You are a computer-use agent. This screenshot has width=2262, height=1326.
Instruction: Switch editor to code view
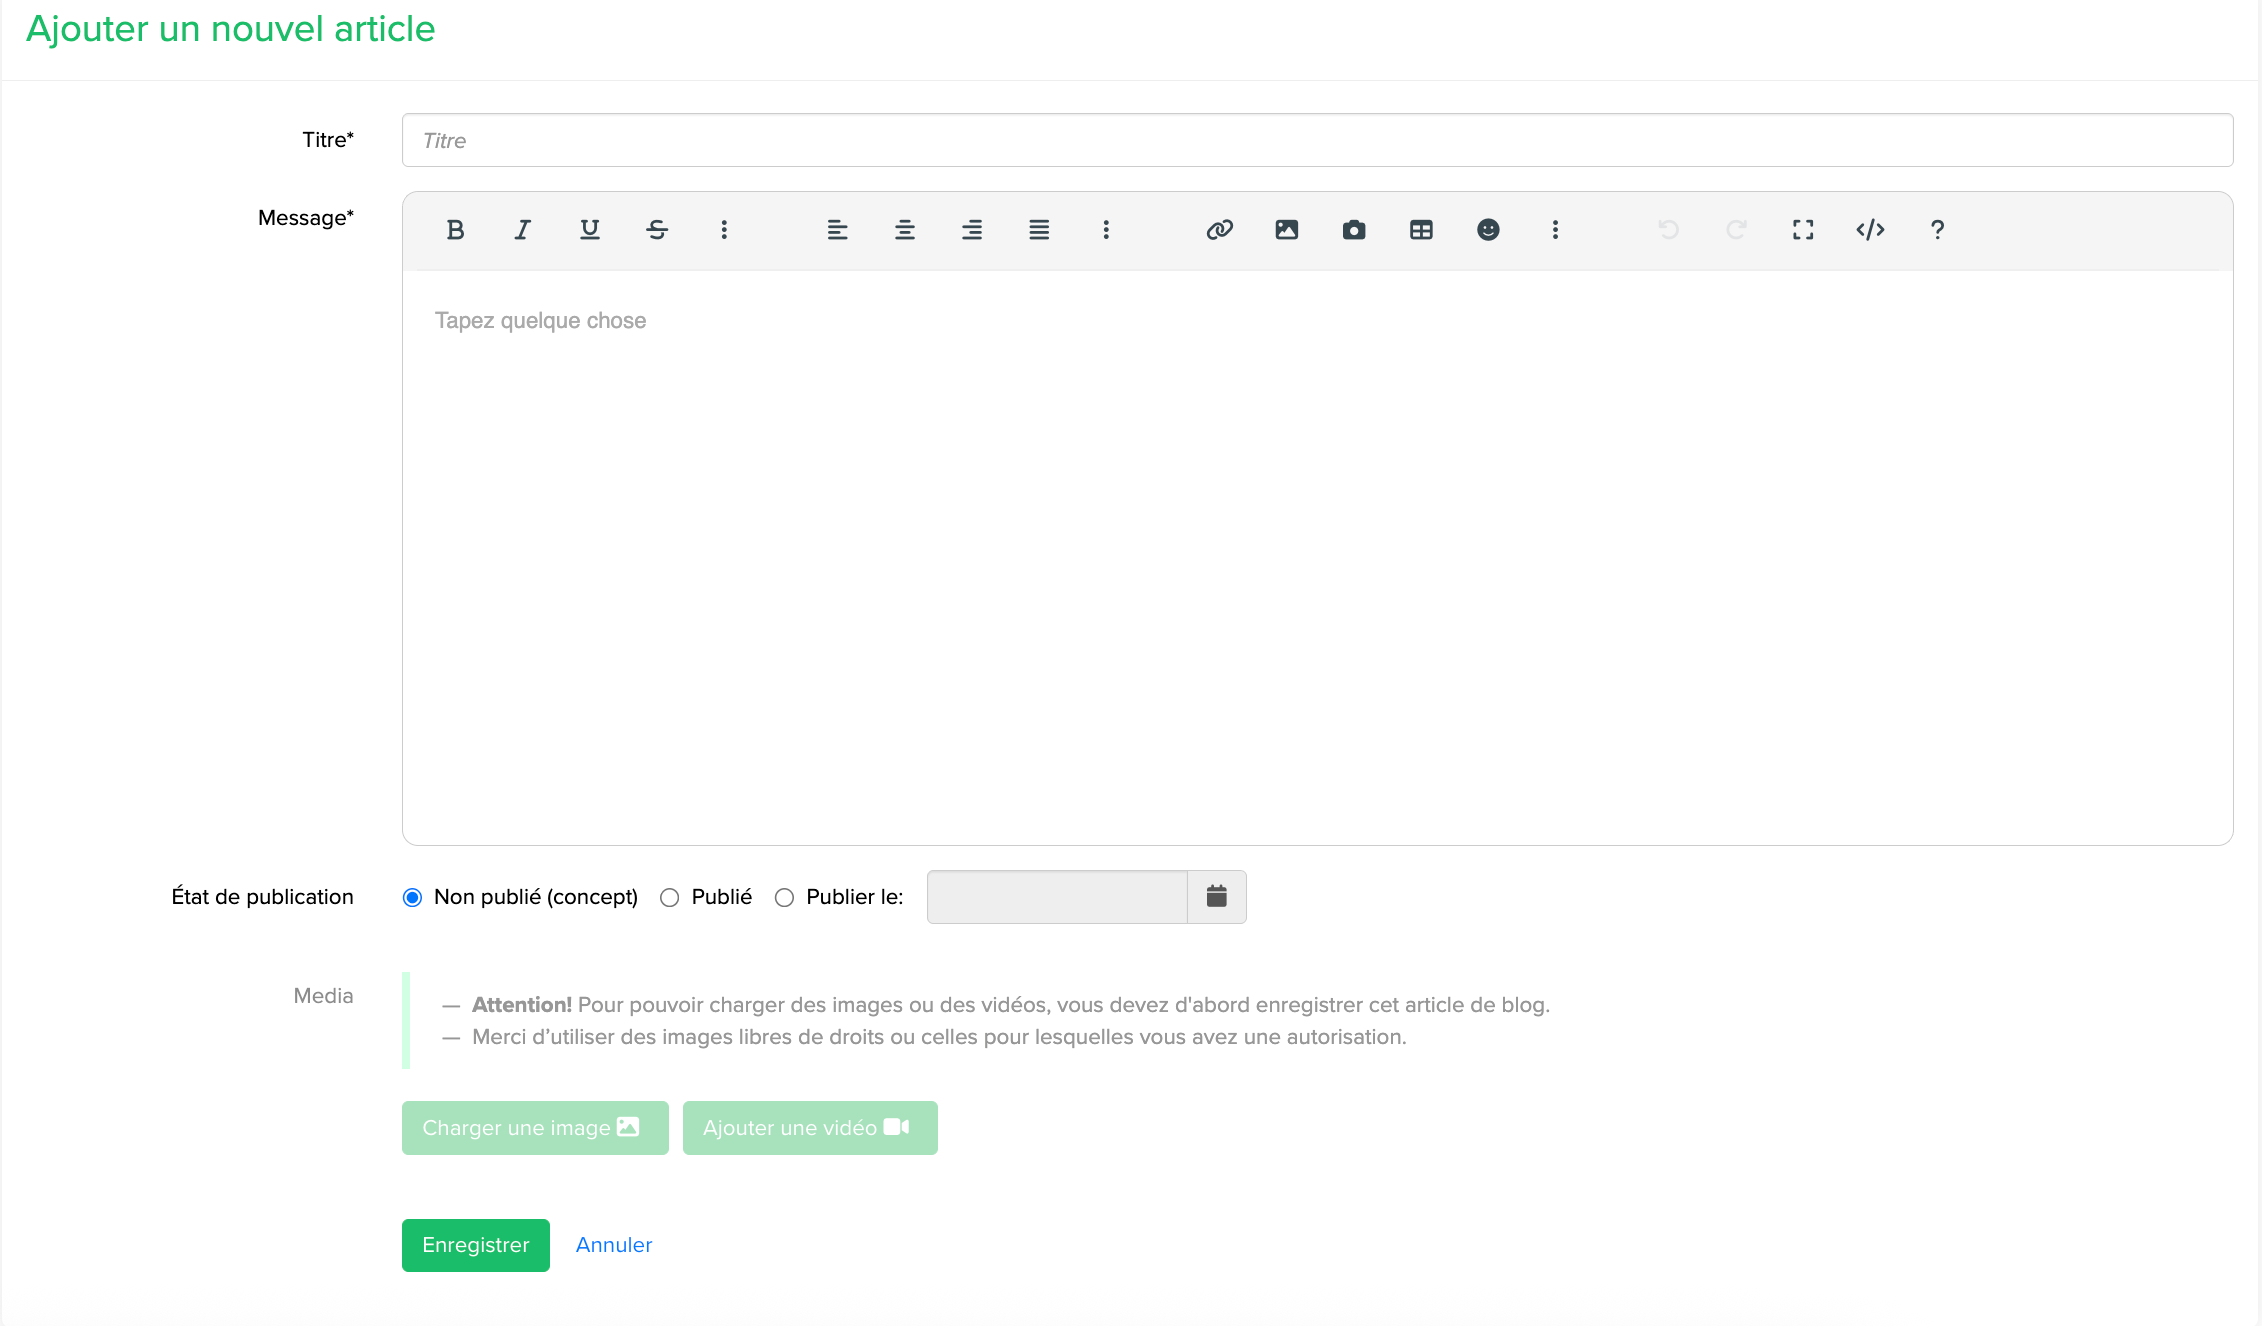[x=1870, y=230]
